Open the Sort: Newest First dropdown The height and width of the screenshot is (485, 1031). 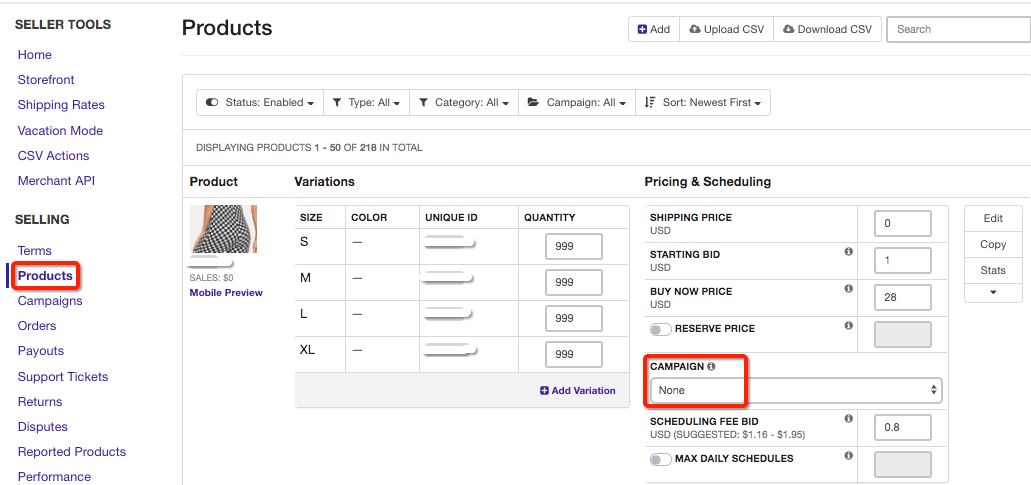tap(703, 103)
